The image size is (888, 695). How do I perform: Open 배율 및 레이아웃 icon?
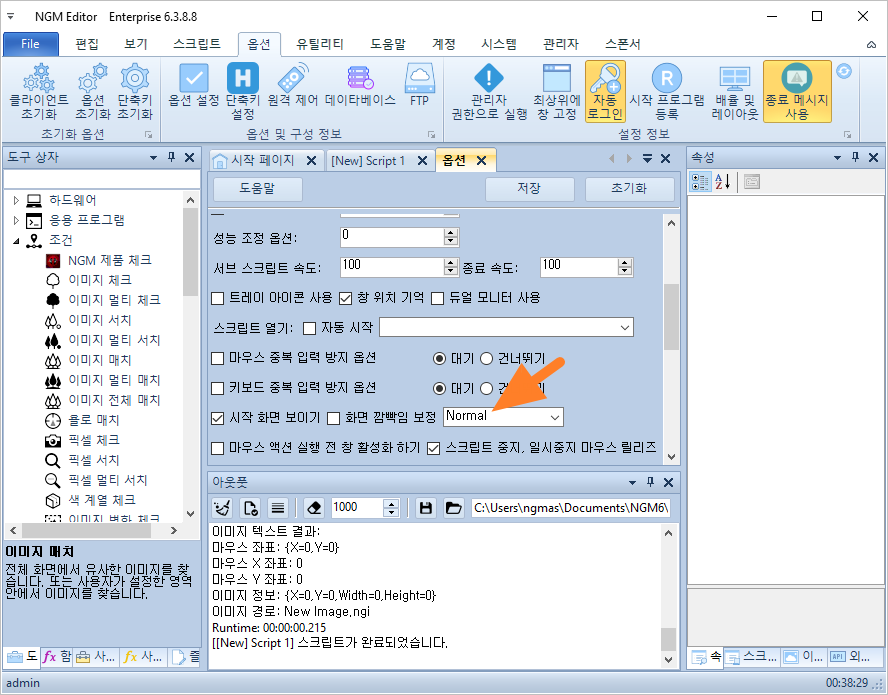coord(735,92)
